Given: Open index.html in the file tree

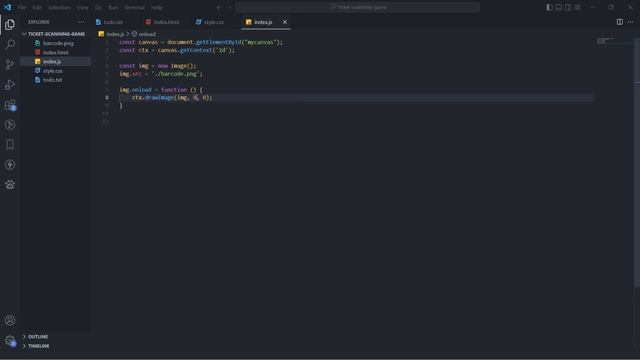Looking at the screenshot, I should click(x=56, y=52).
